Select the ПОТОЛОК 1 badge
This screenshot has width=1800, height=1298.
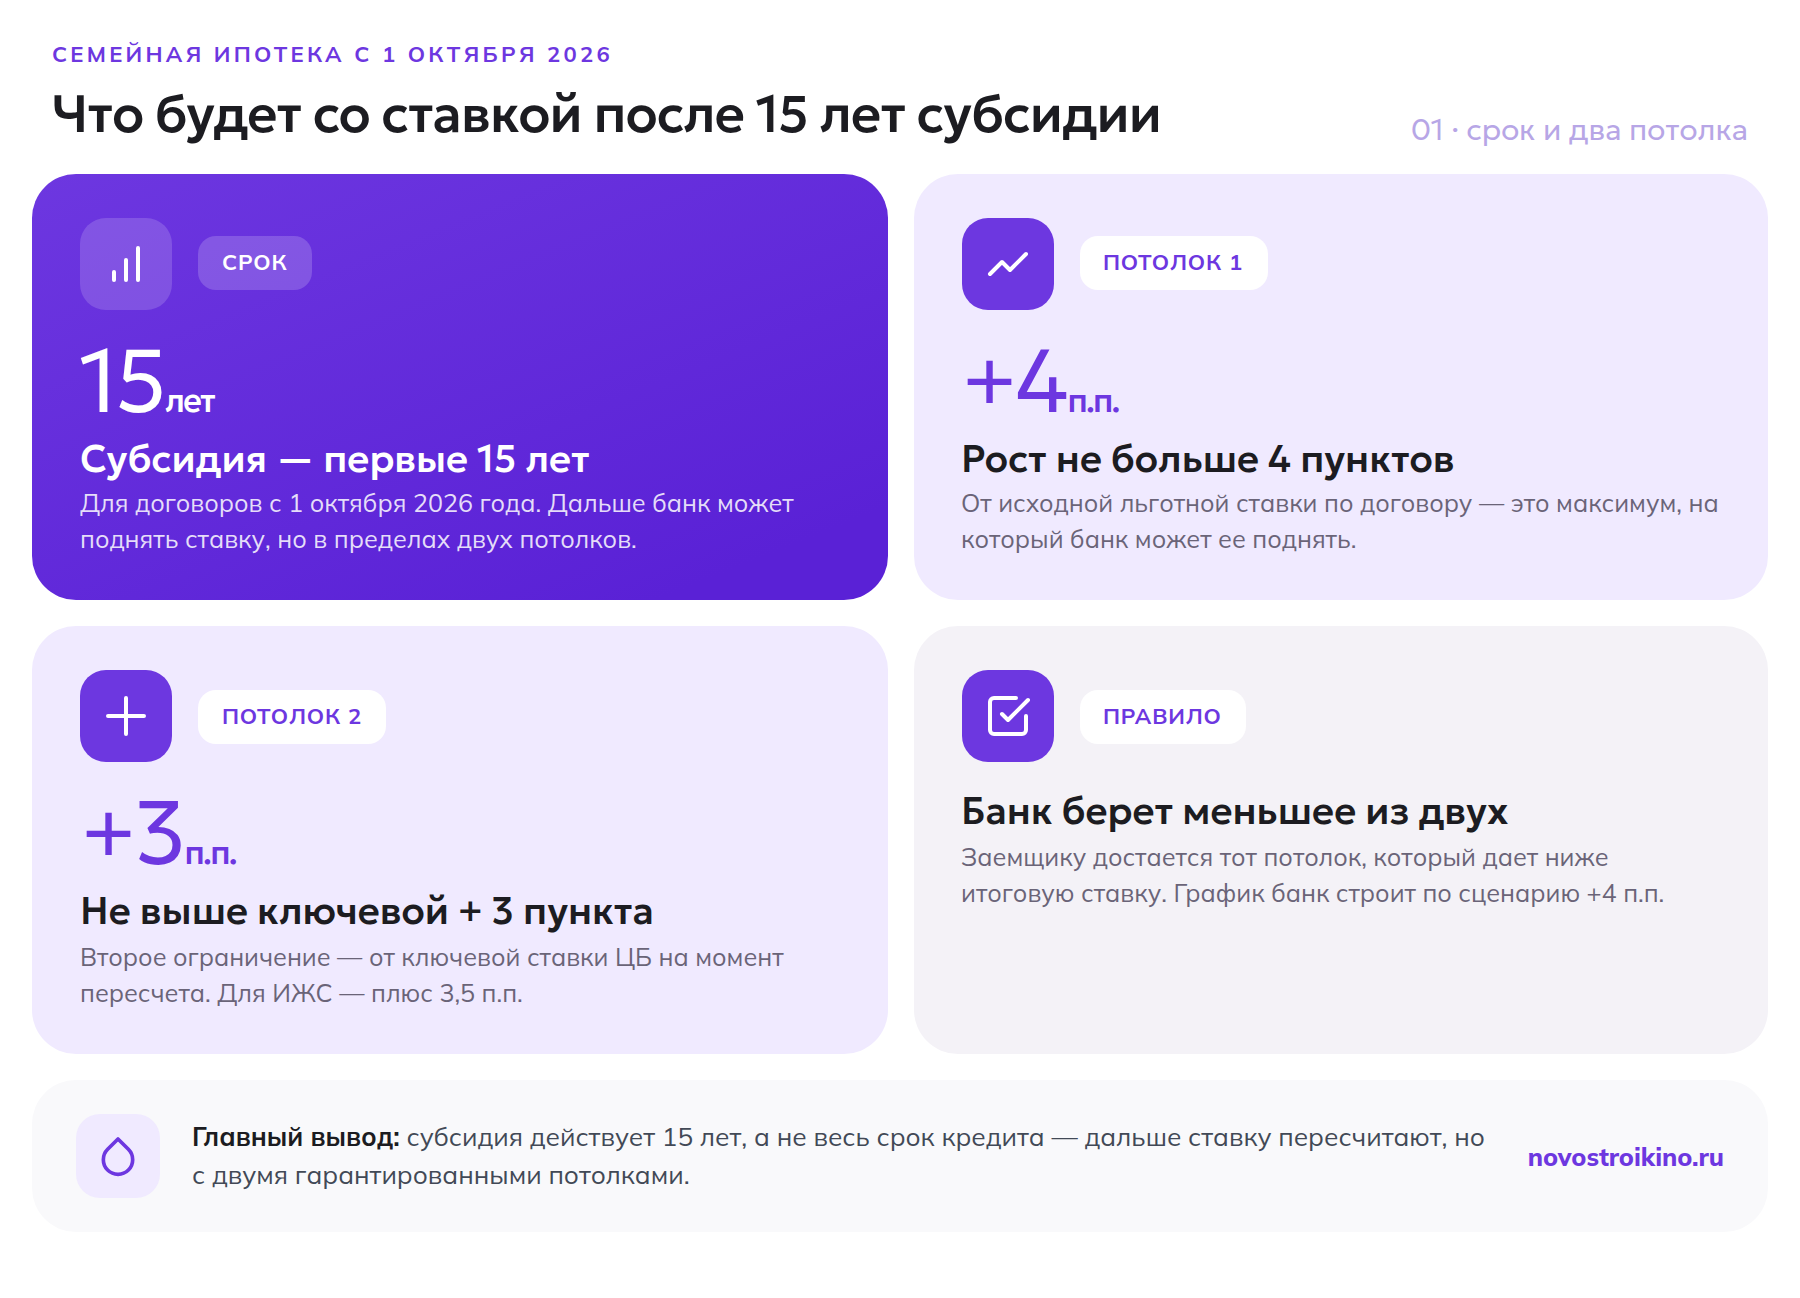pos(1173,263)
